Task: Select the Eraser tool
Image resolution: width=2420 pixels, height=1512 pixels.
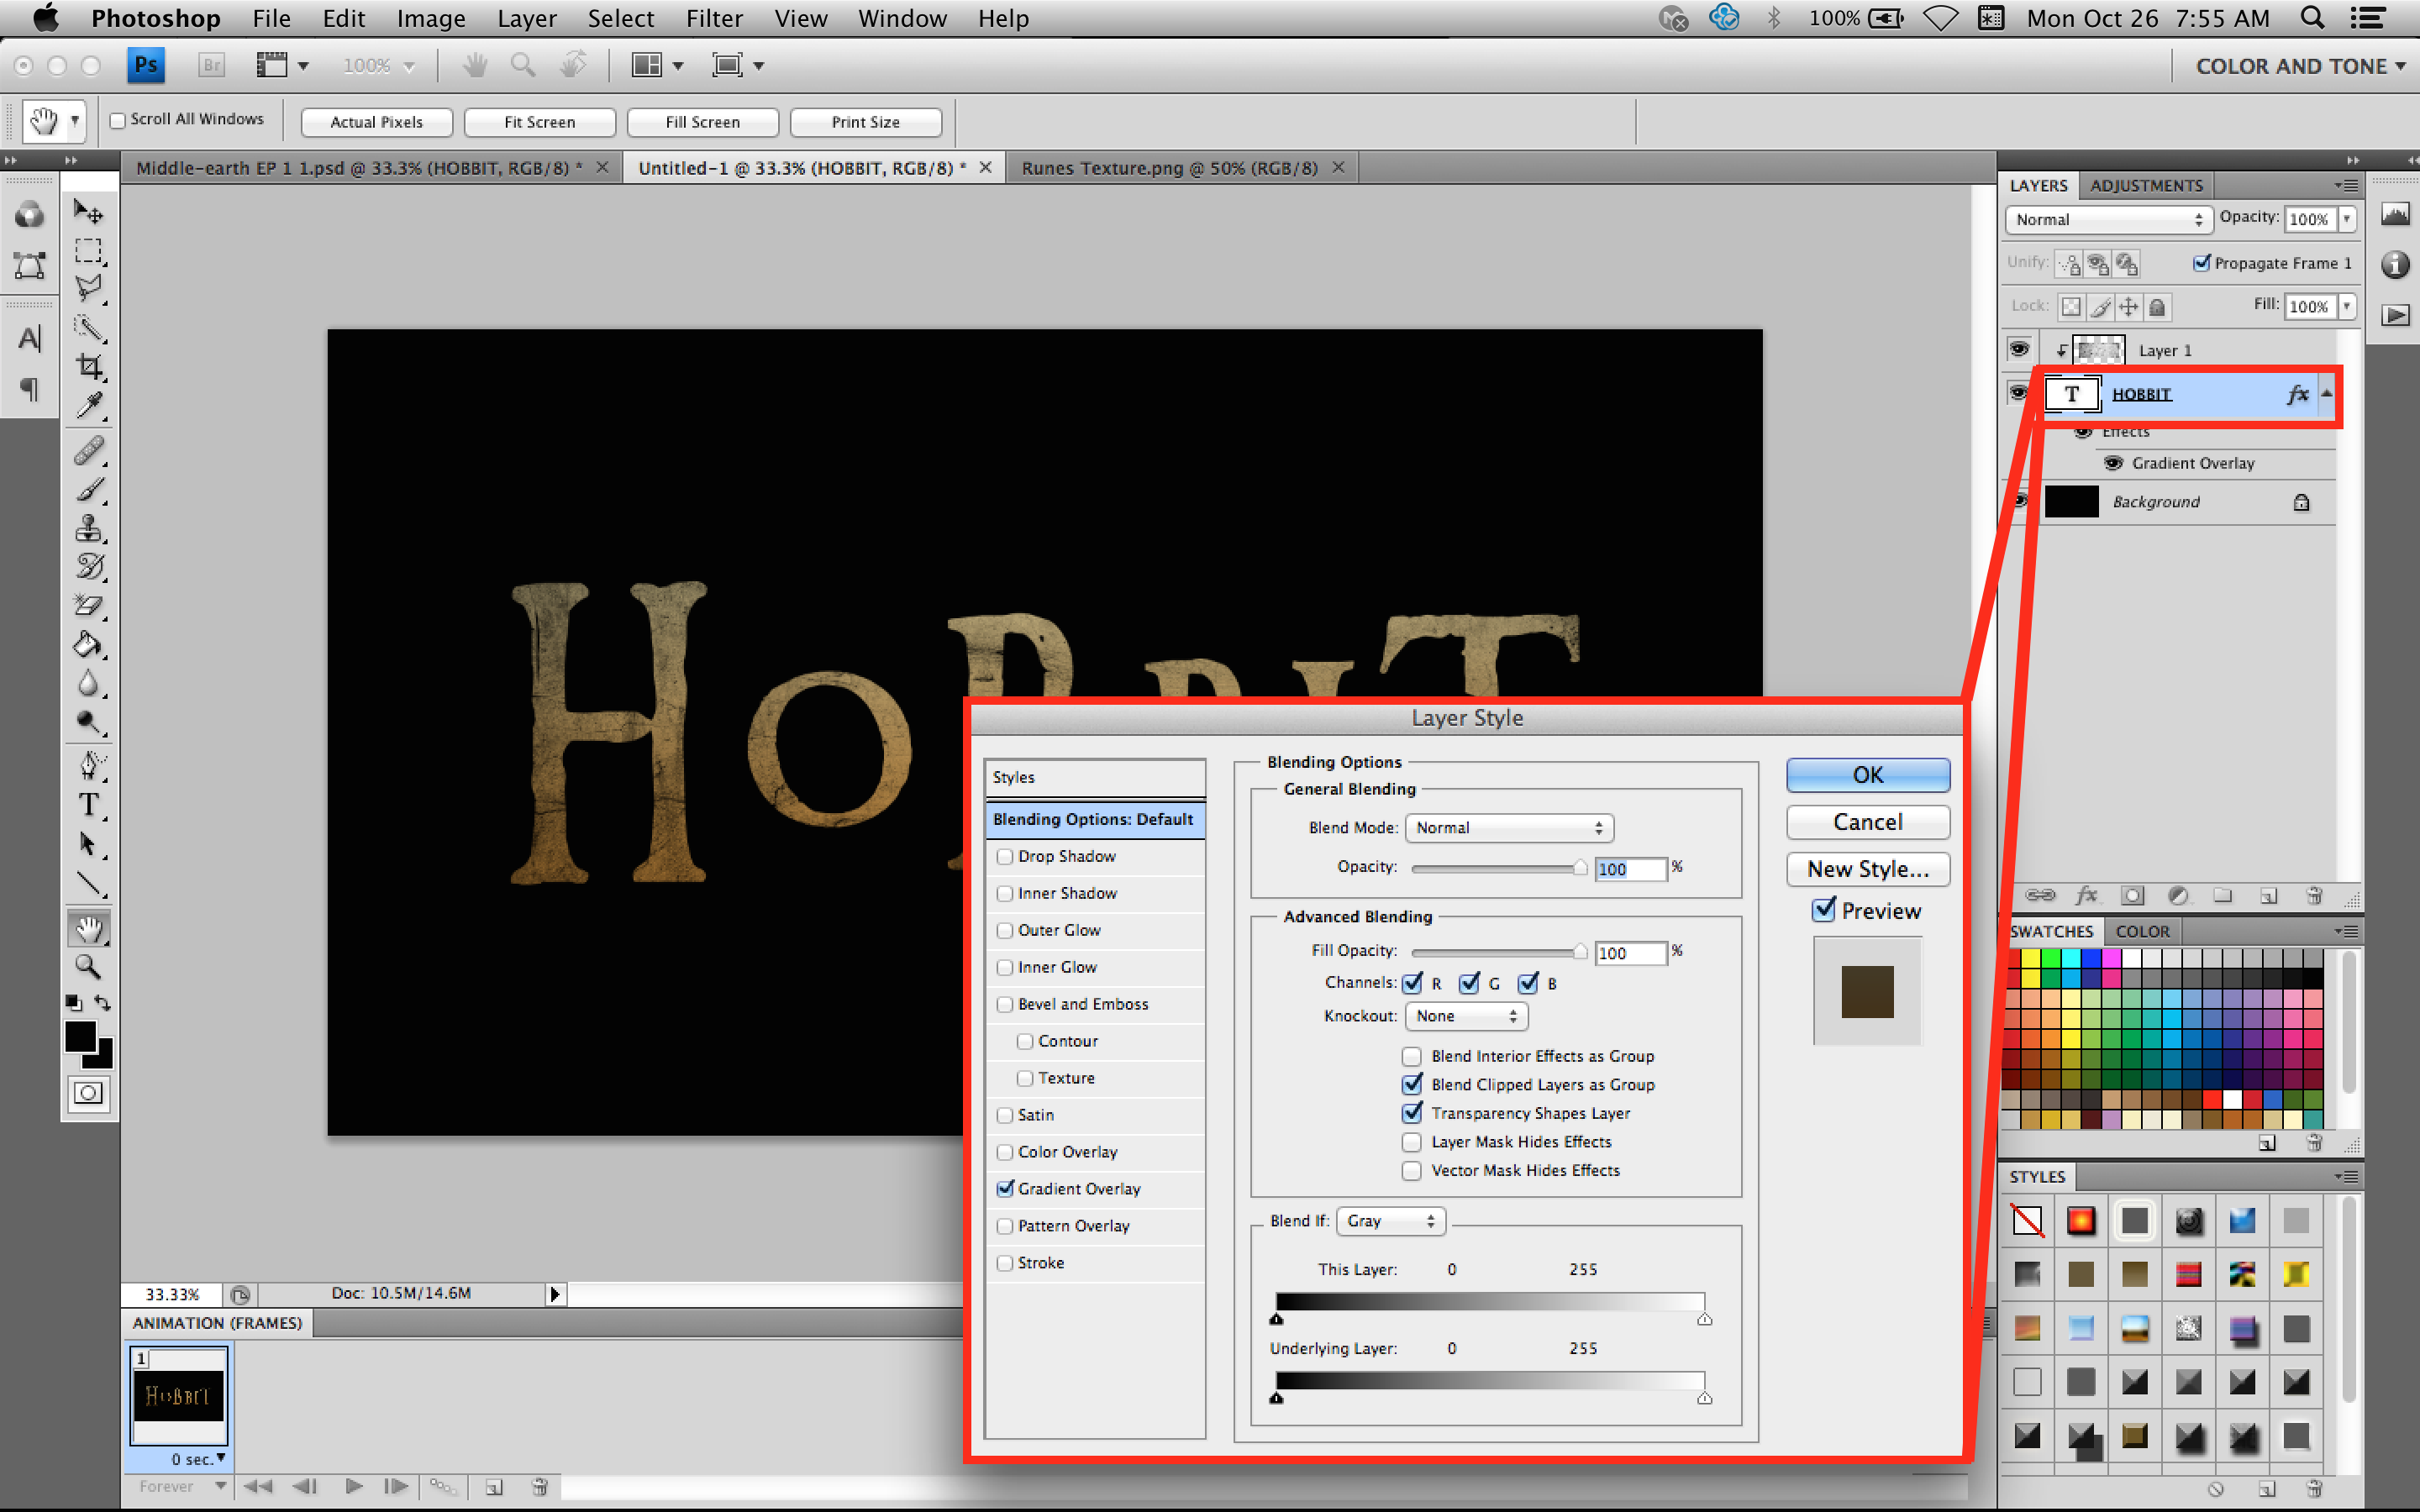Action: coord(88,605)
